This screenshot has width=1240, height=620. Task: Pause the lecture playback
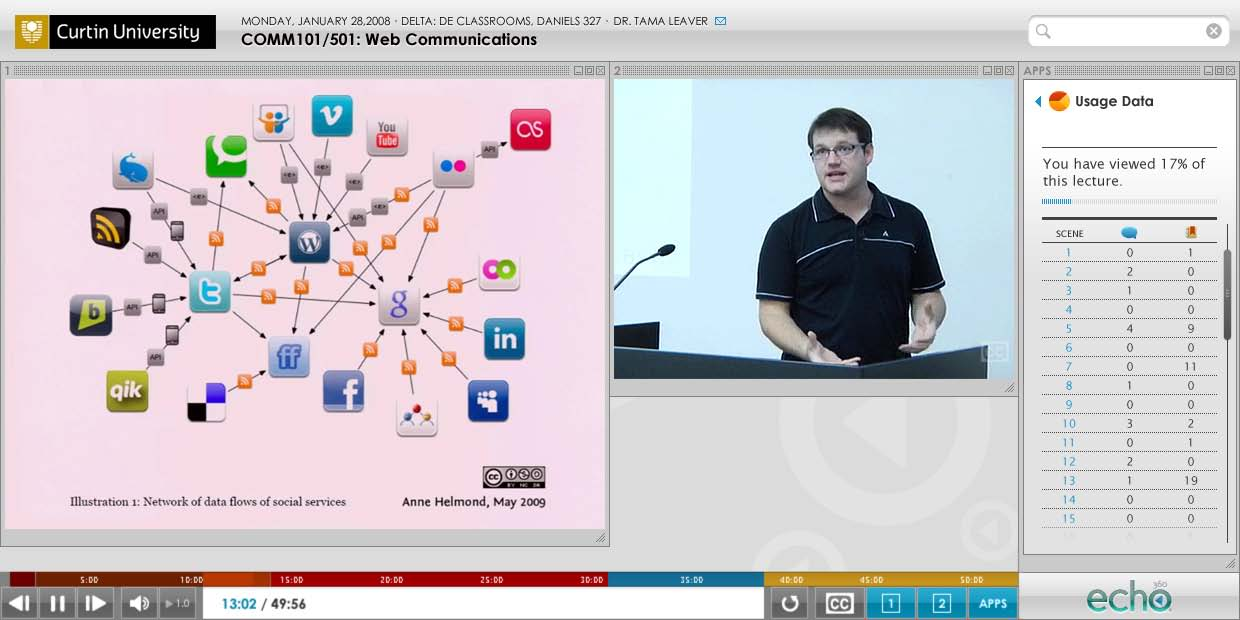[x=57, y=603]
